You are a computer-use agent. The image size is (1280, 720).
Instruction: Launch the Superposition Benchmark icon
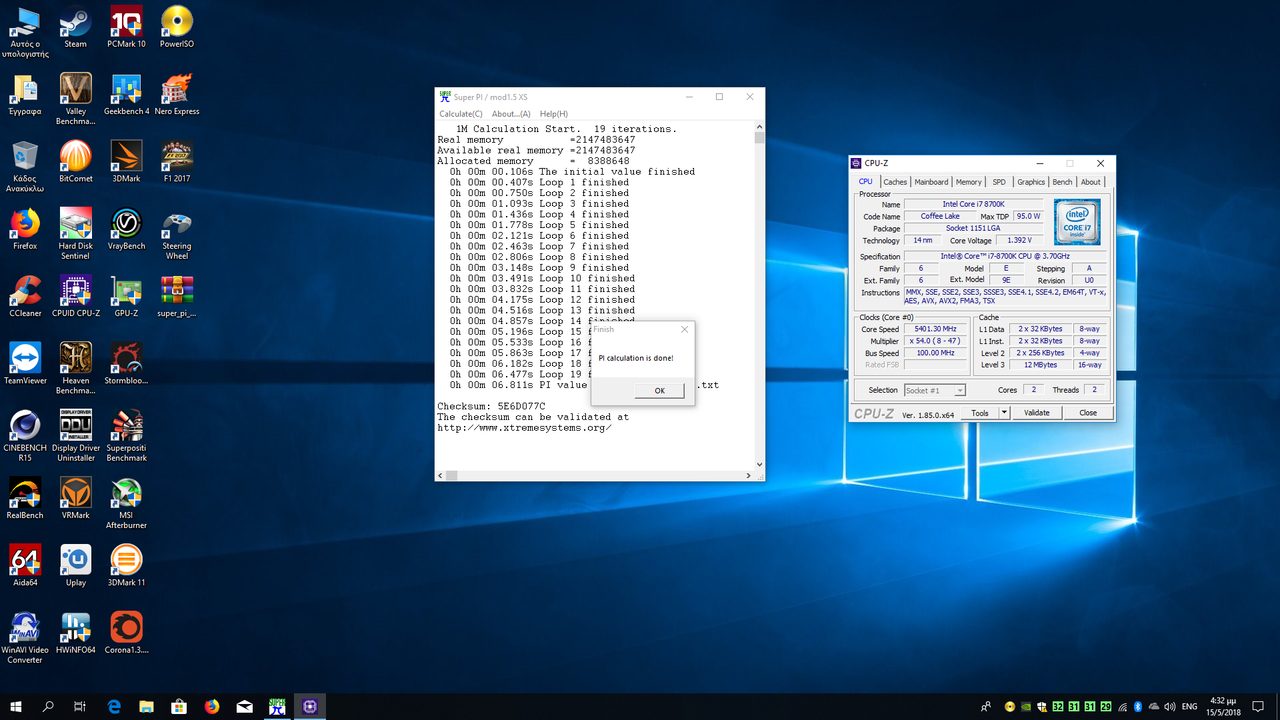tap(126, 435)
